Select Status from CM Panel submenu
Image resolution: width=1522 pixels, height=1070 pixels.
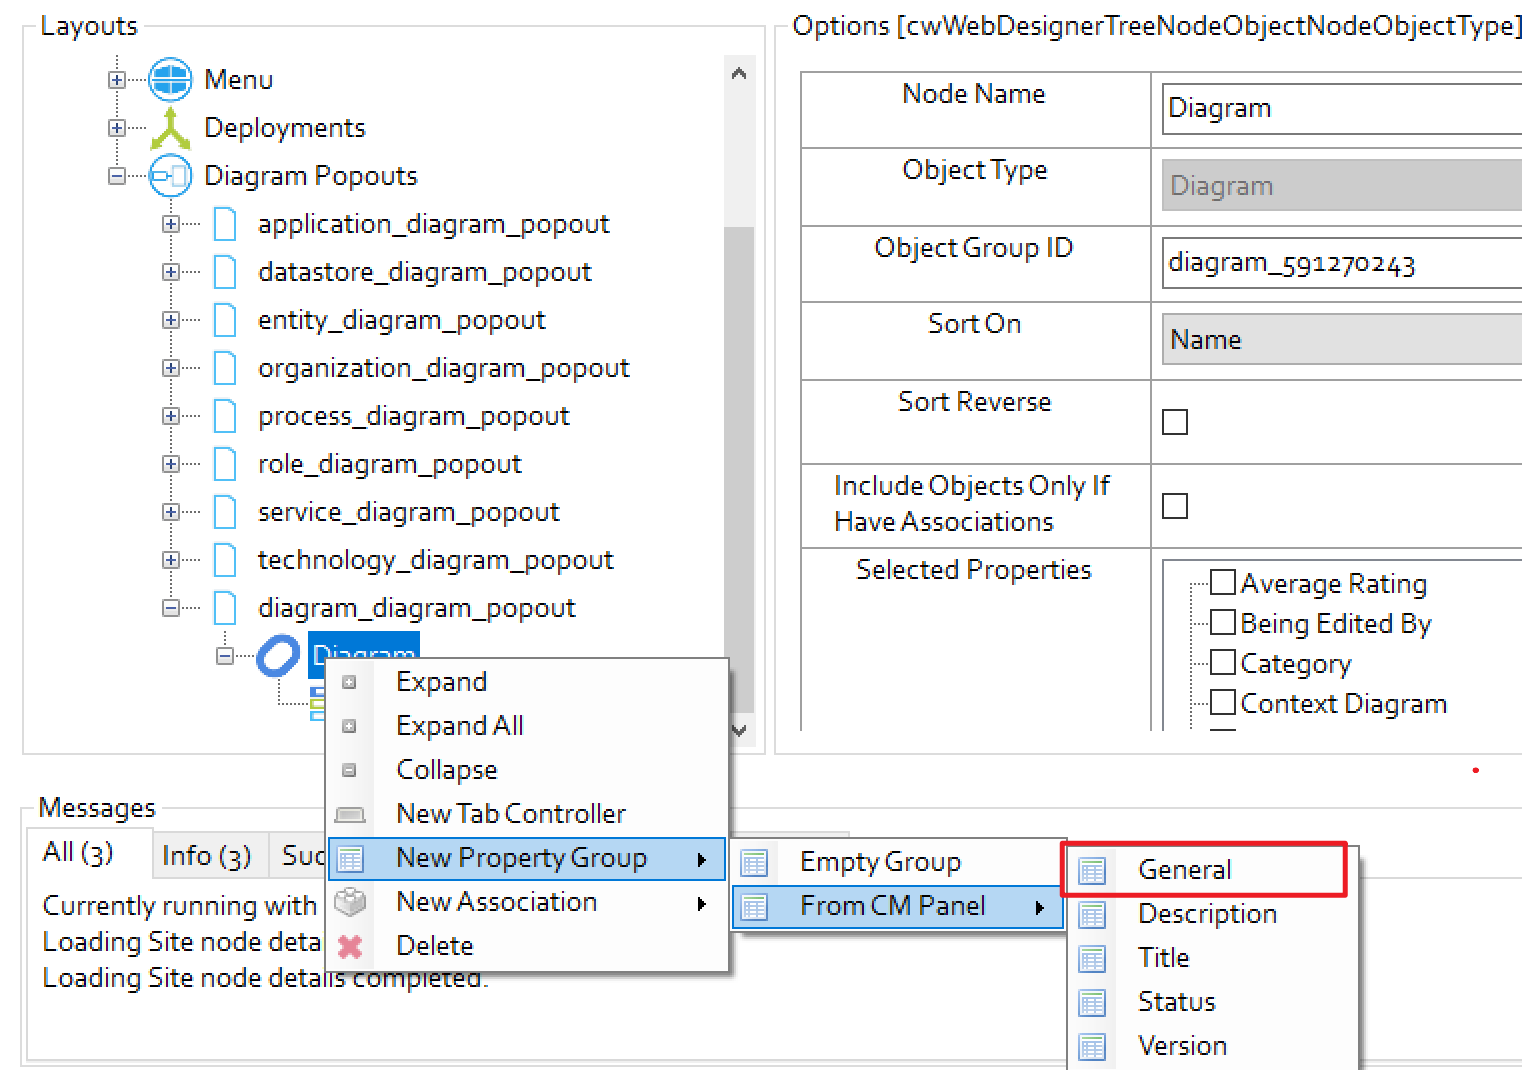coord(1212,1003)
